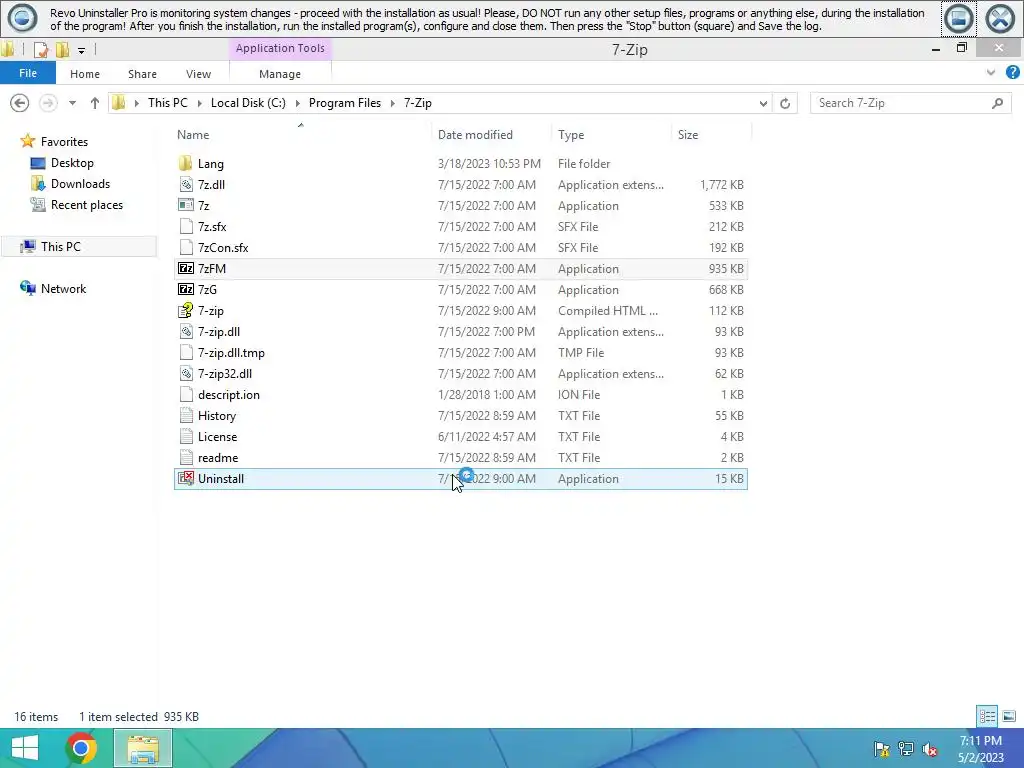Select the 7-zip32.dll file icon
The width and height of the screenshot is (1024, 768).
pos(186,374)
